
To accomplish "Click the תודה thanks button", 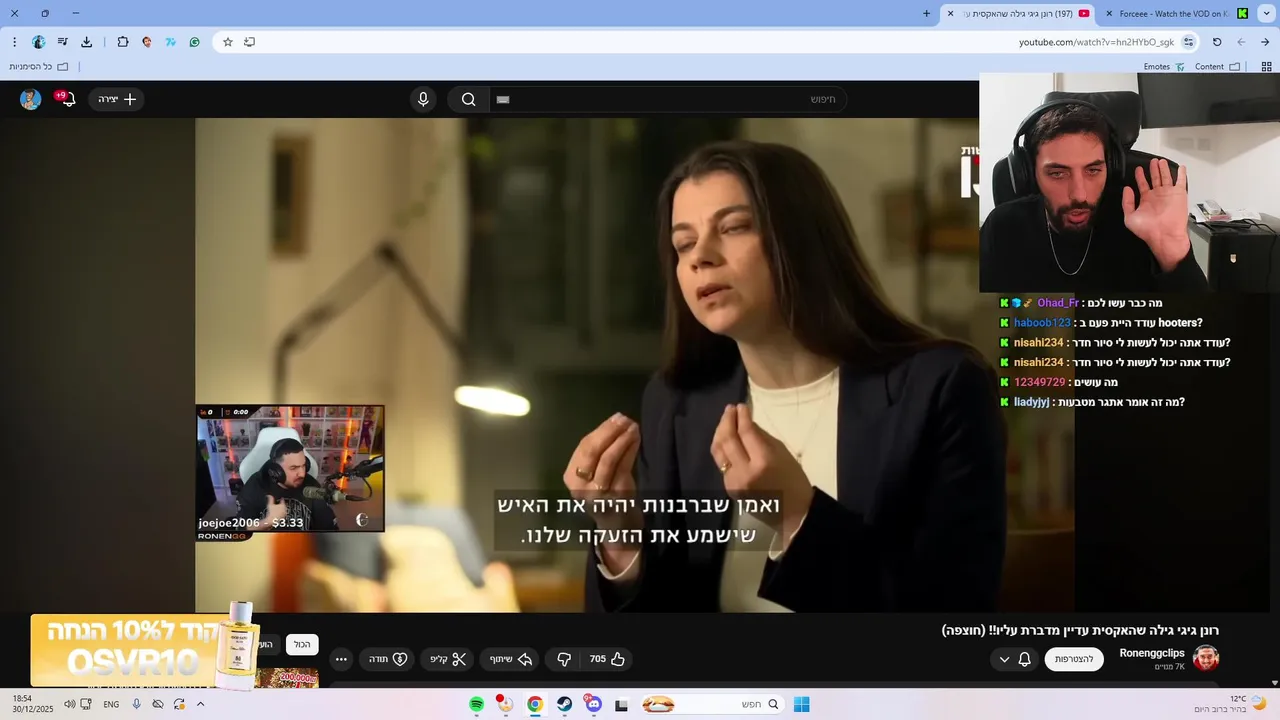I will 388,659.
